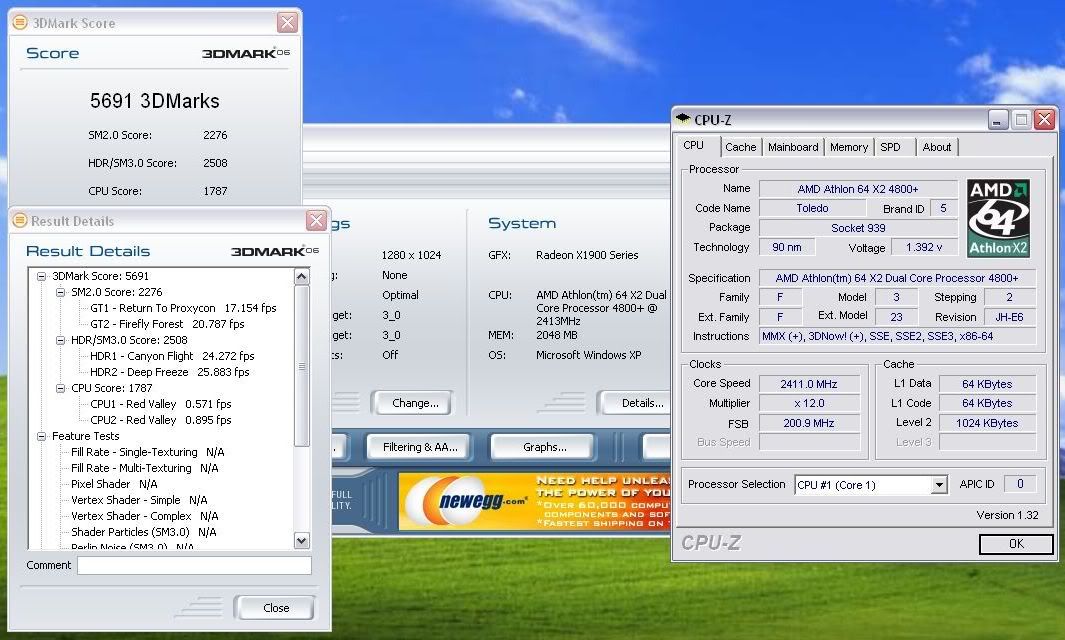The height and width of the screenshot is (640, 1065).
Task: Select GT2 - Firefly Forest result
Action: (167, 324)
